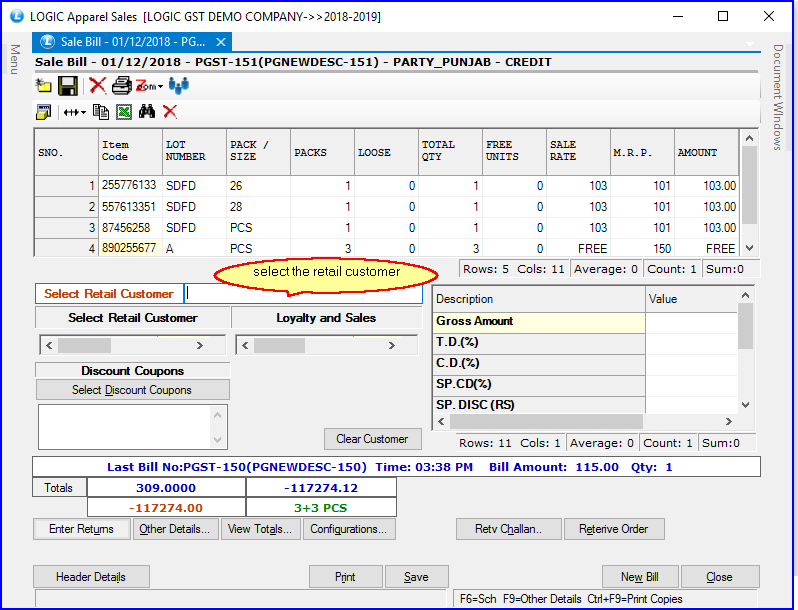Click the Select Retail Customer column header
The image size is (798, 610).
[133, 318]
